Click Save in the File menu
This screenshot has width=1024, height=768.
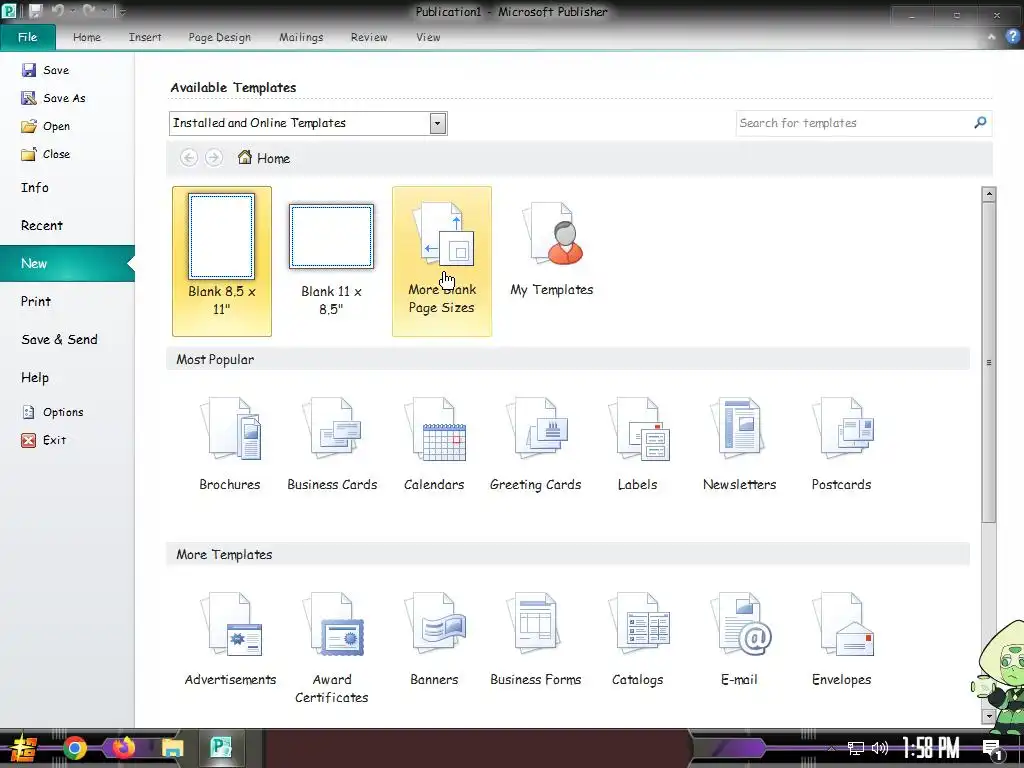click(x=46, y=70)
